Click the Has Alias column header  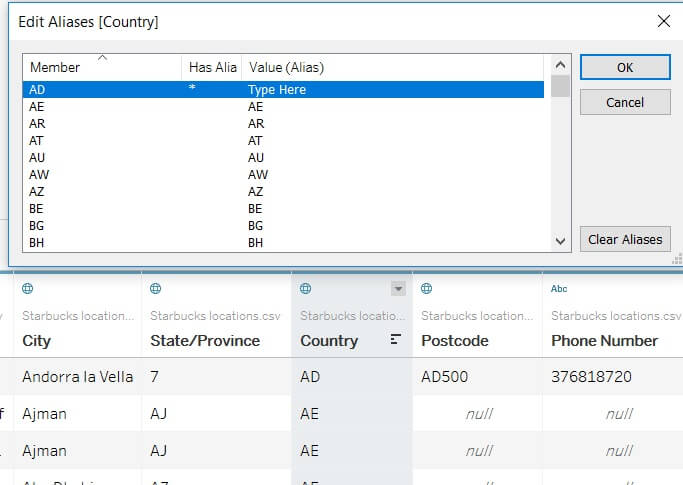[x=212, y=67]
